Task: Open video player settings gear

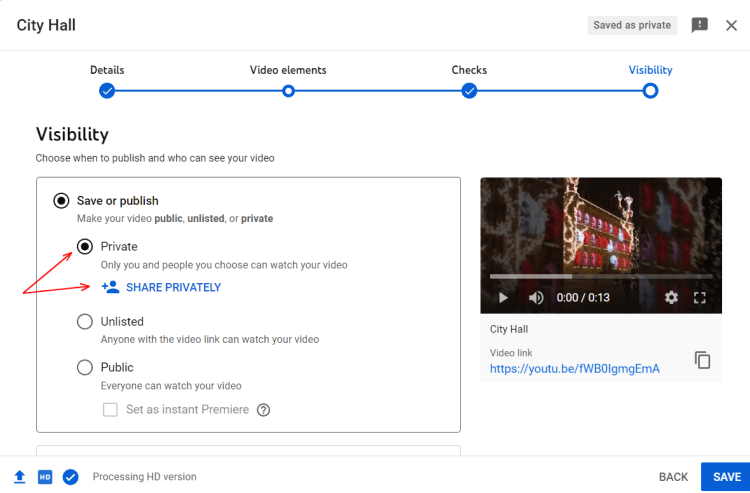Action: click(x=671, y=297)
